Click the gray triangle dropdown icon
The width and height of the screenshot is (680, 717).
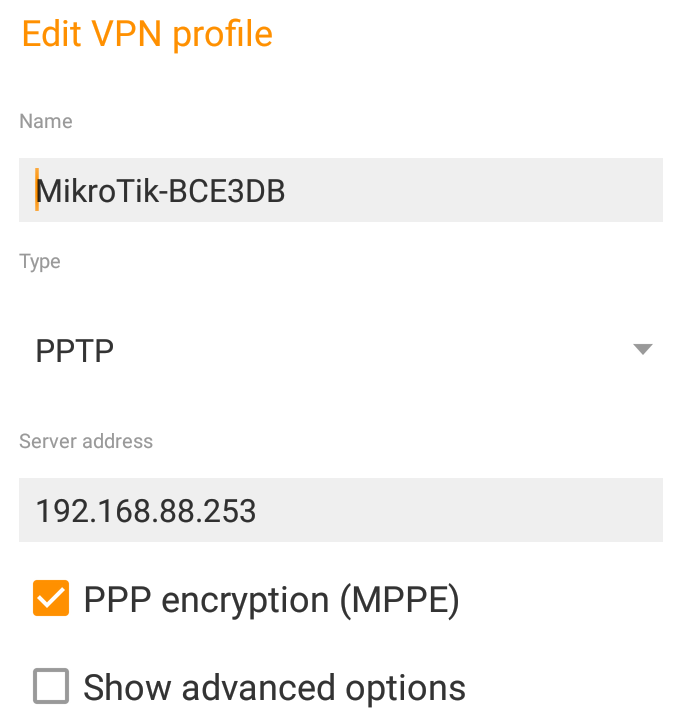pos(643,349)
